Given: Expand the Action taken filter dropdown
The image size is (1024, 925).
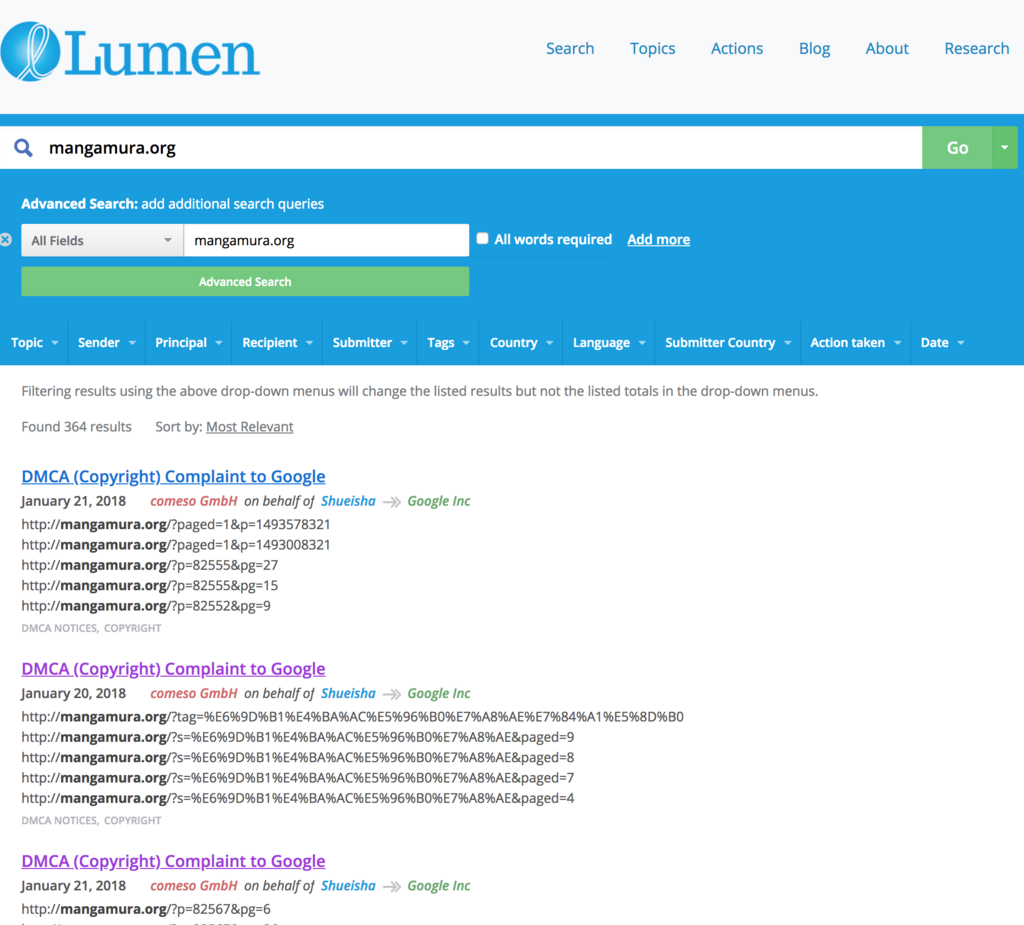Looking at the screenshot, I should [856, 342].
